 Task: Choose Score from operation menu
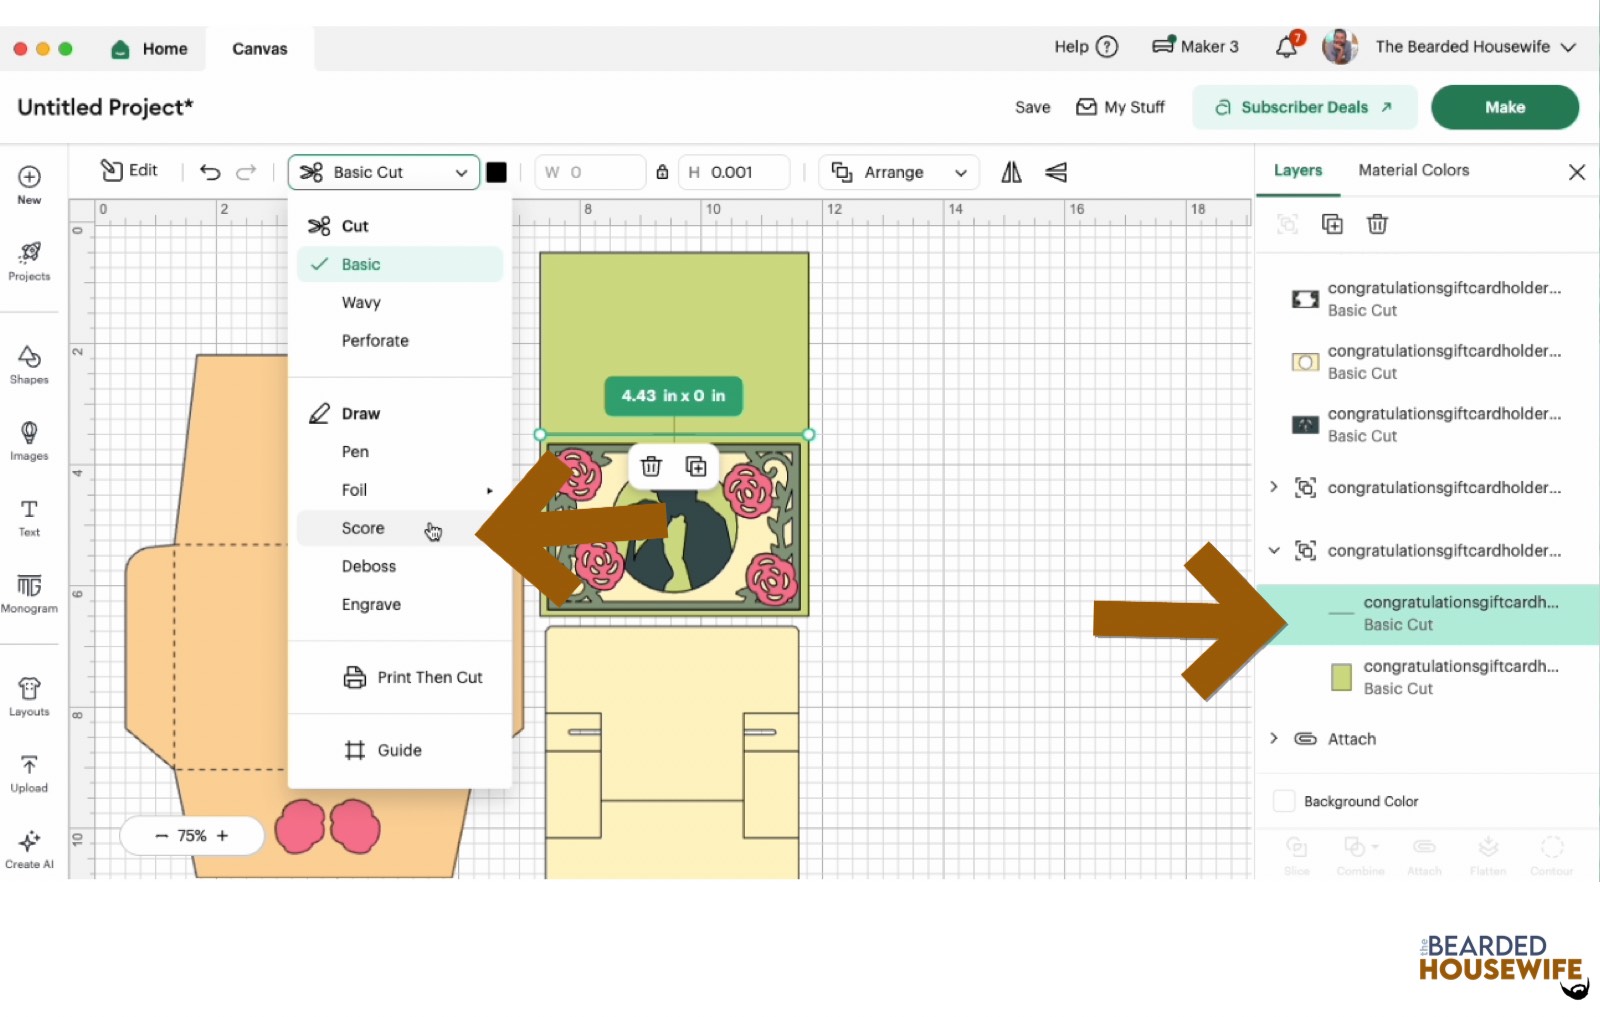coord(363,528)
